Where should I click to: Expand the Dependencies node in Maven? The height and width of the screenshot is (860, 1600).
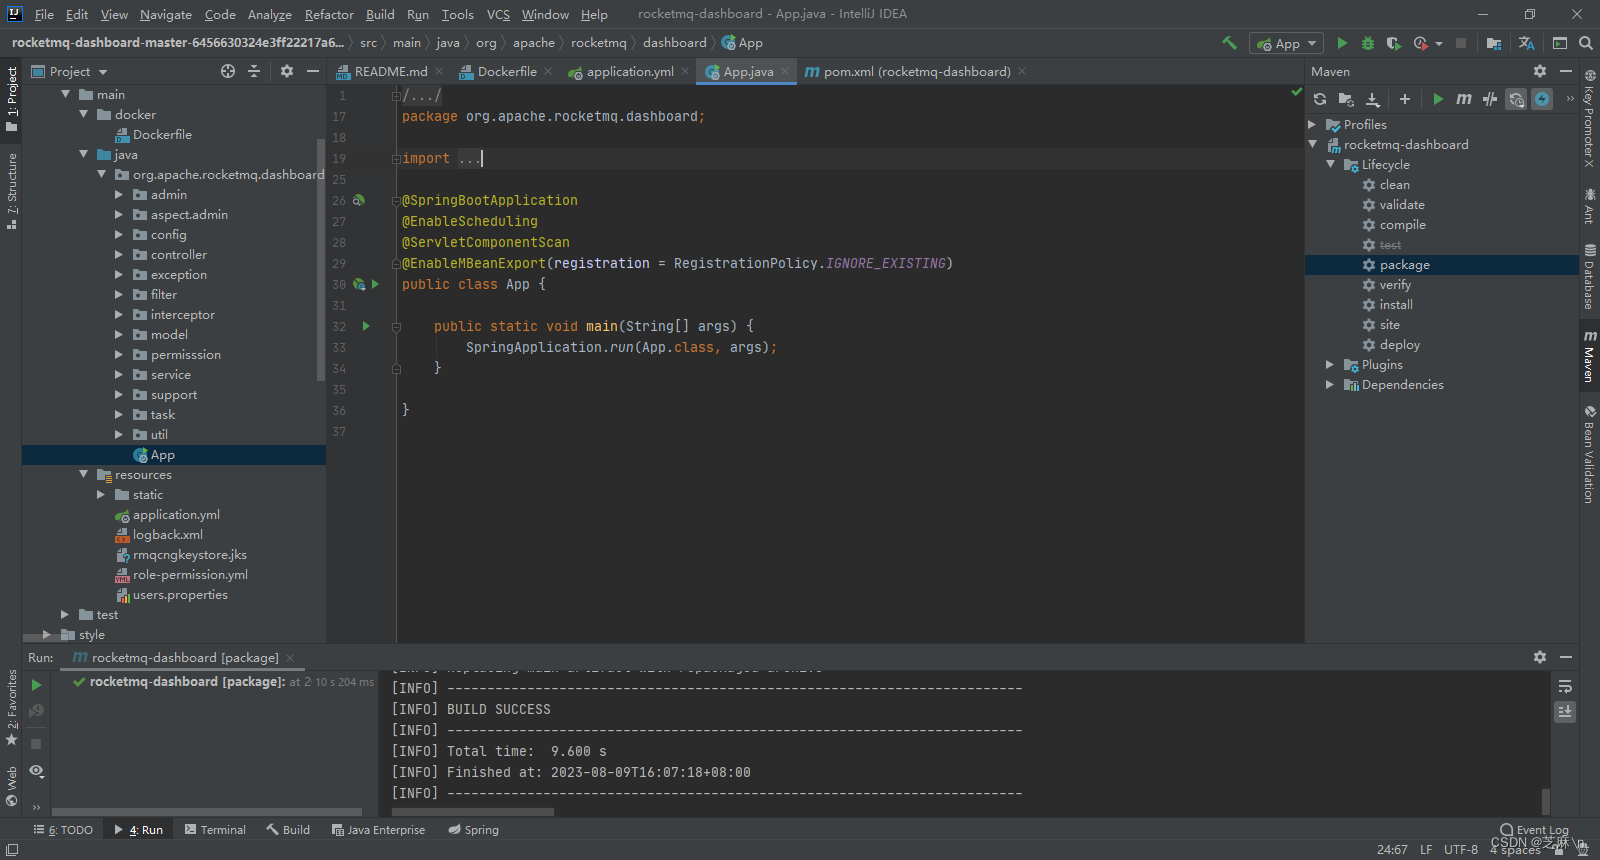pyautogui.click(x=1331, y=384)
